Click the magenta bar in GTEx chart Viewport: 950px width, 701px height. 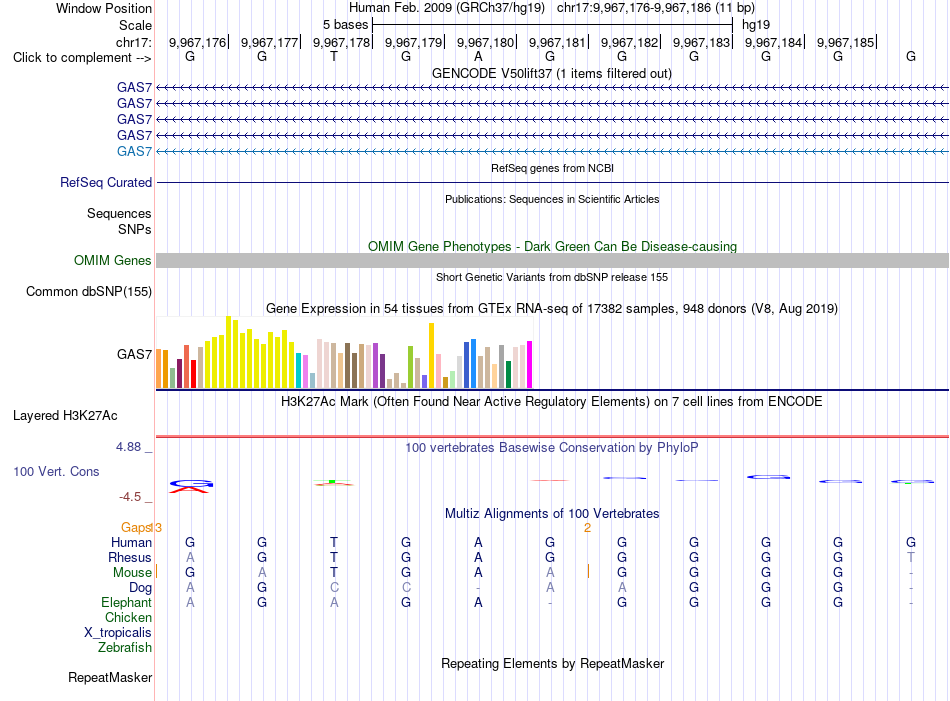pos(530,365)
